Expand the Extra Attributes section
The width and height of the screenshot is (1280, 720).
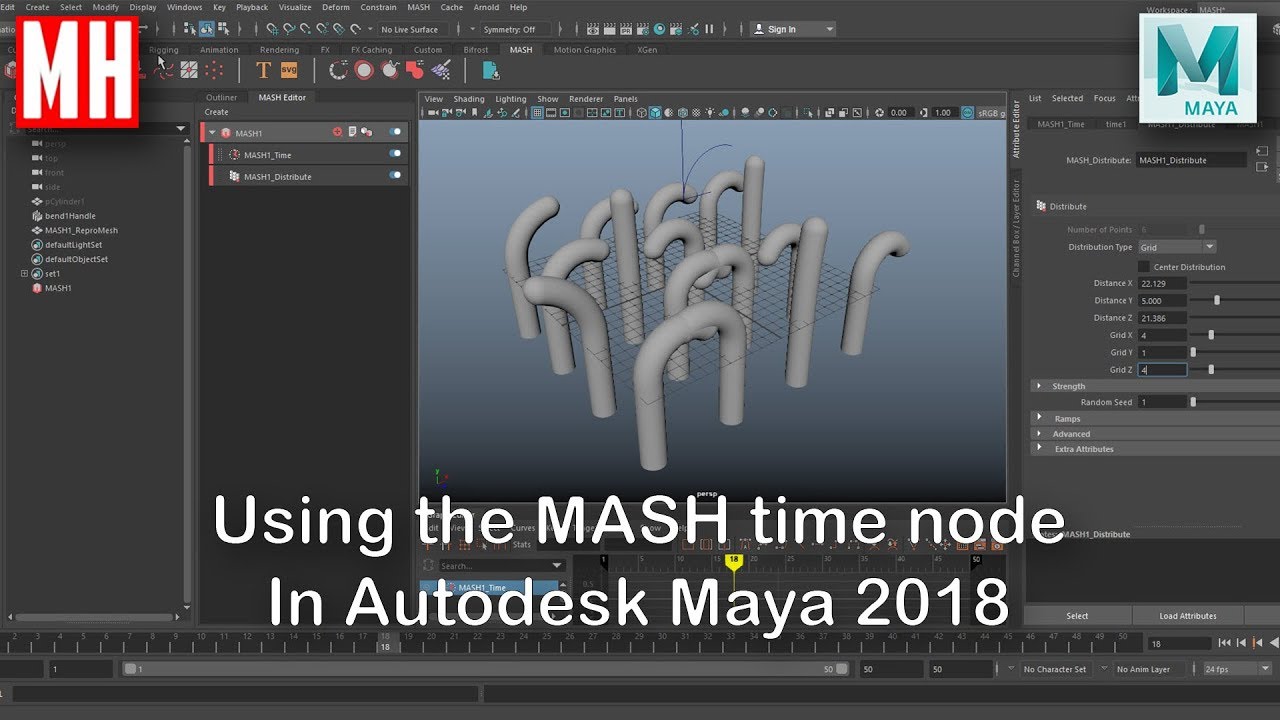[1040, 449]
